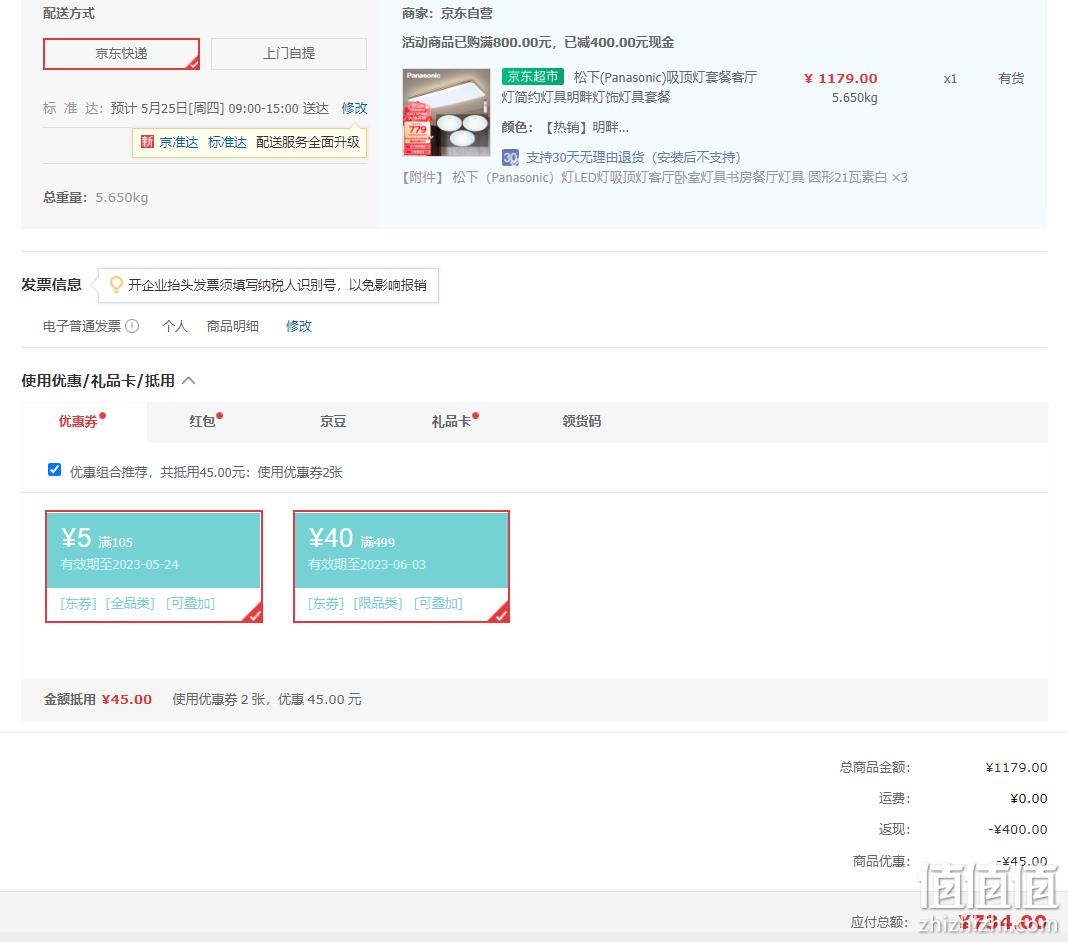
Task: Open 松下吸顶灯套餐 product title
Action: click(629, 87)
